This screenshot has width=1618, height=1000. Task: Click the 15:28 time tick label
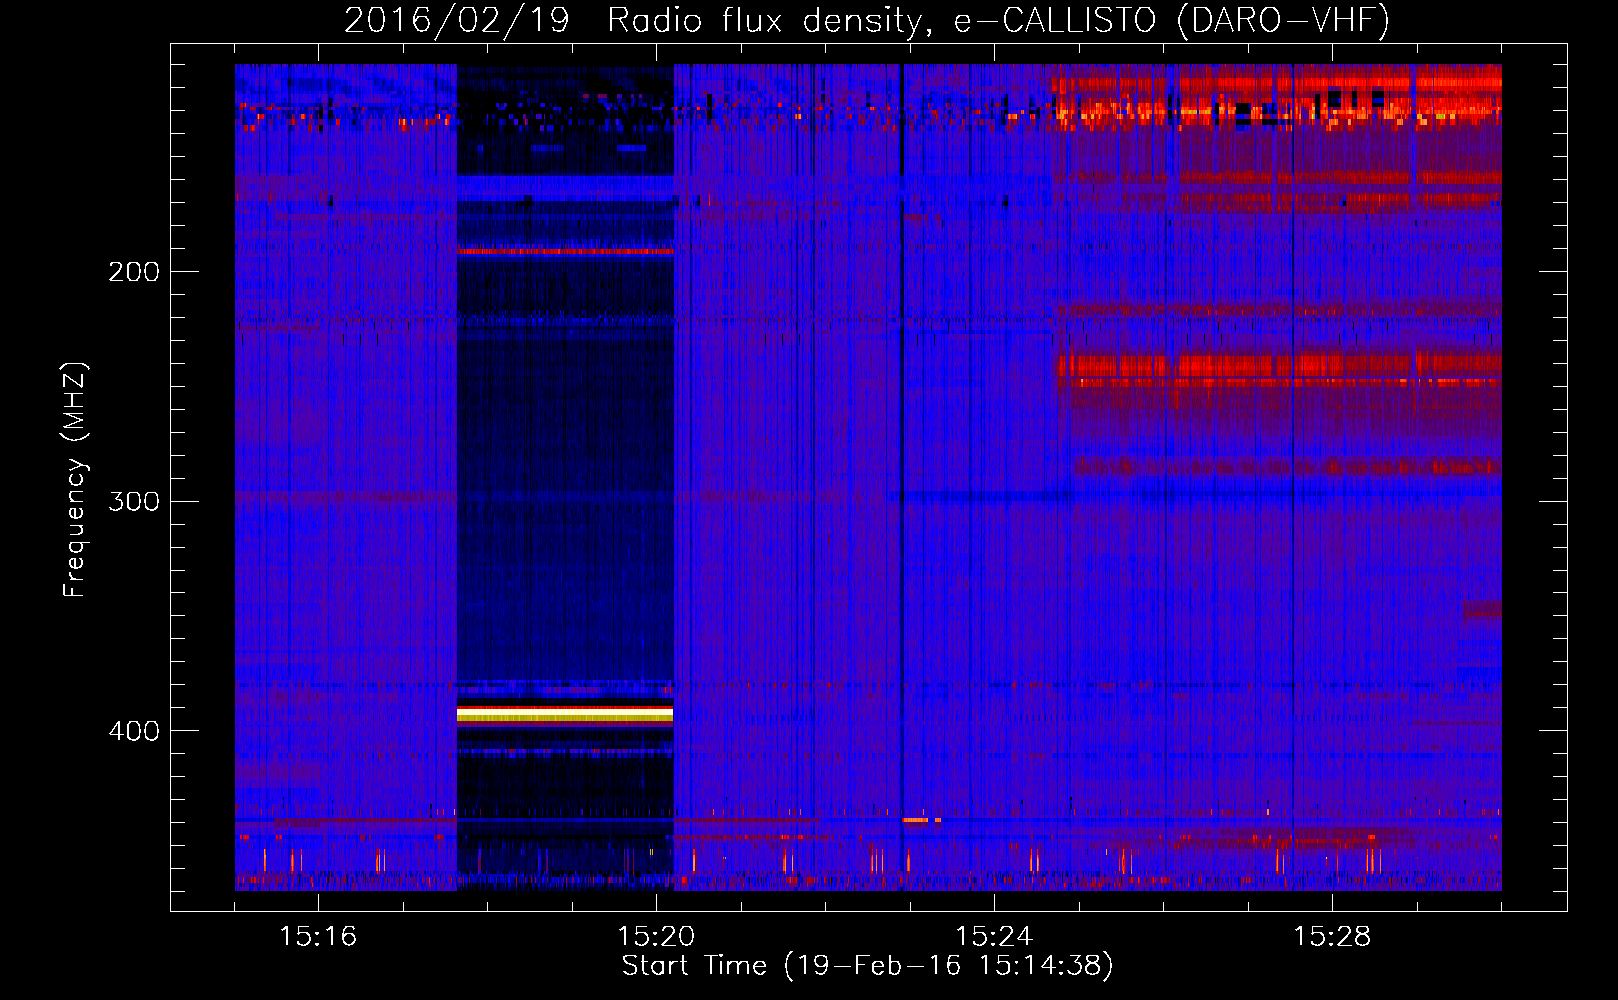(x=1332, y=936)
